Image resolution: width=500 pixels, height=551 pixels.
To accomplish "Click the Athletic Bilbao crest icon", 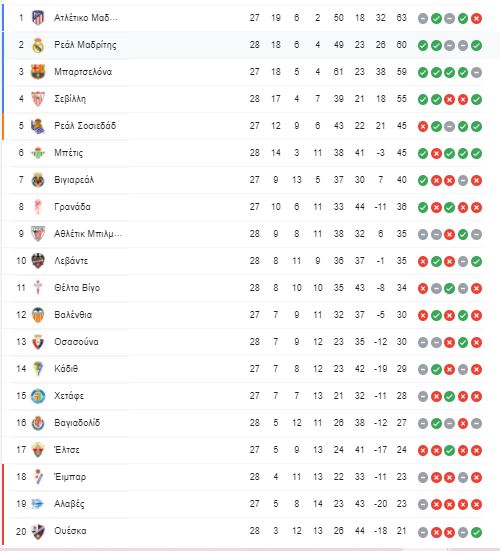I will [x=38, y=234].
